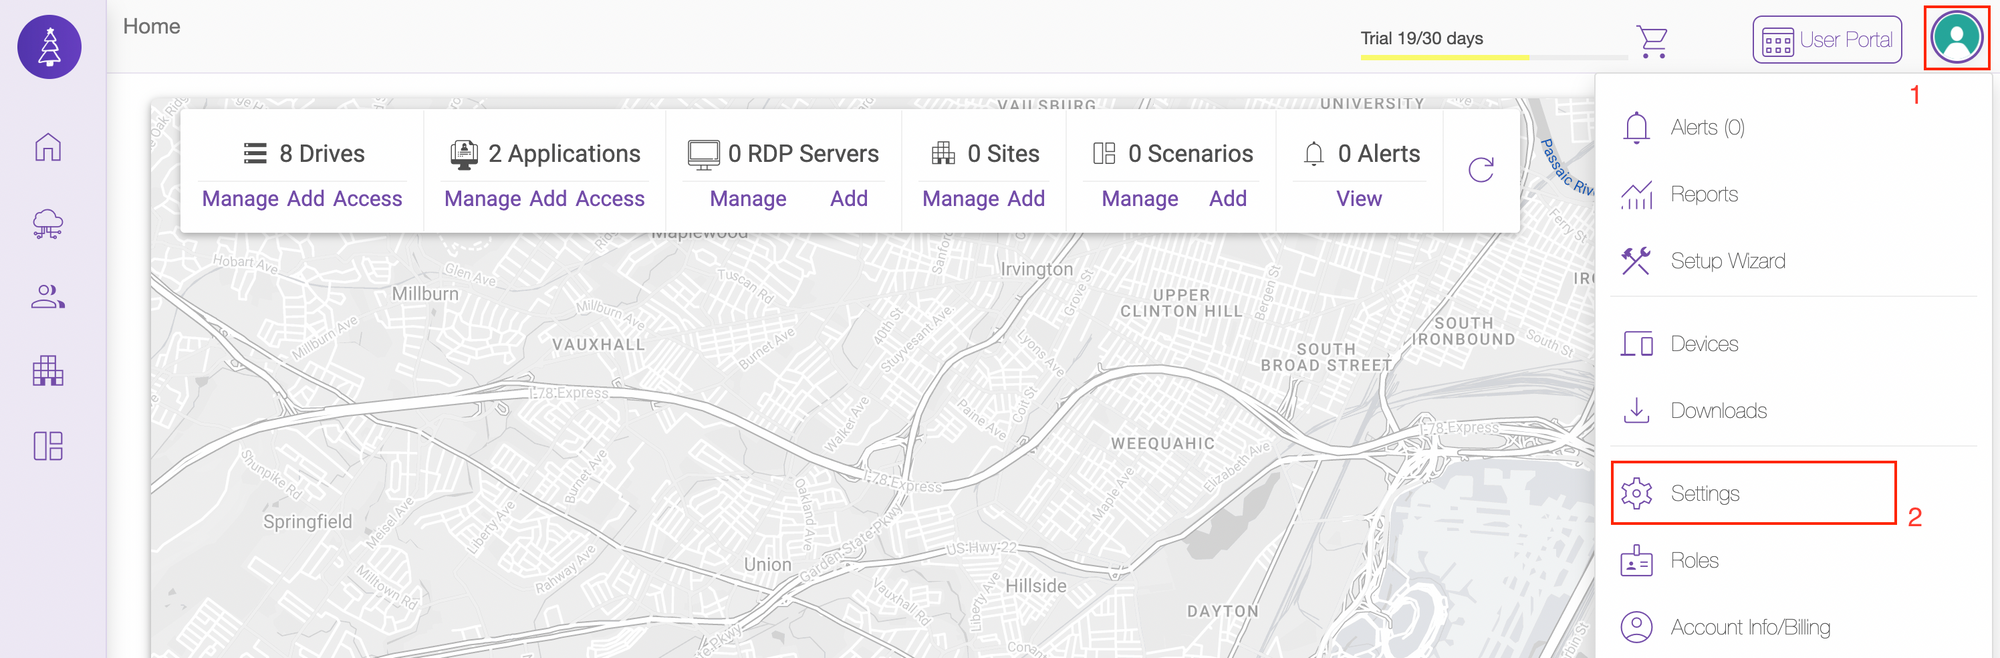Viewport: 2000px width, 658px height.
Task: Open Settings from the profile menu
Action: [x=1705, y=494]
